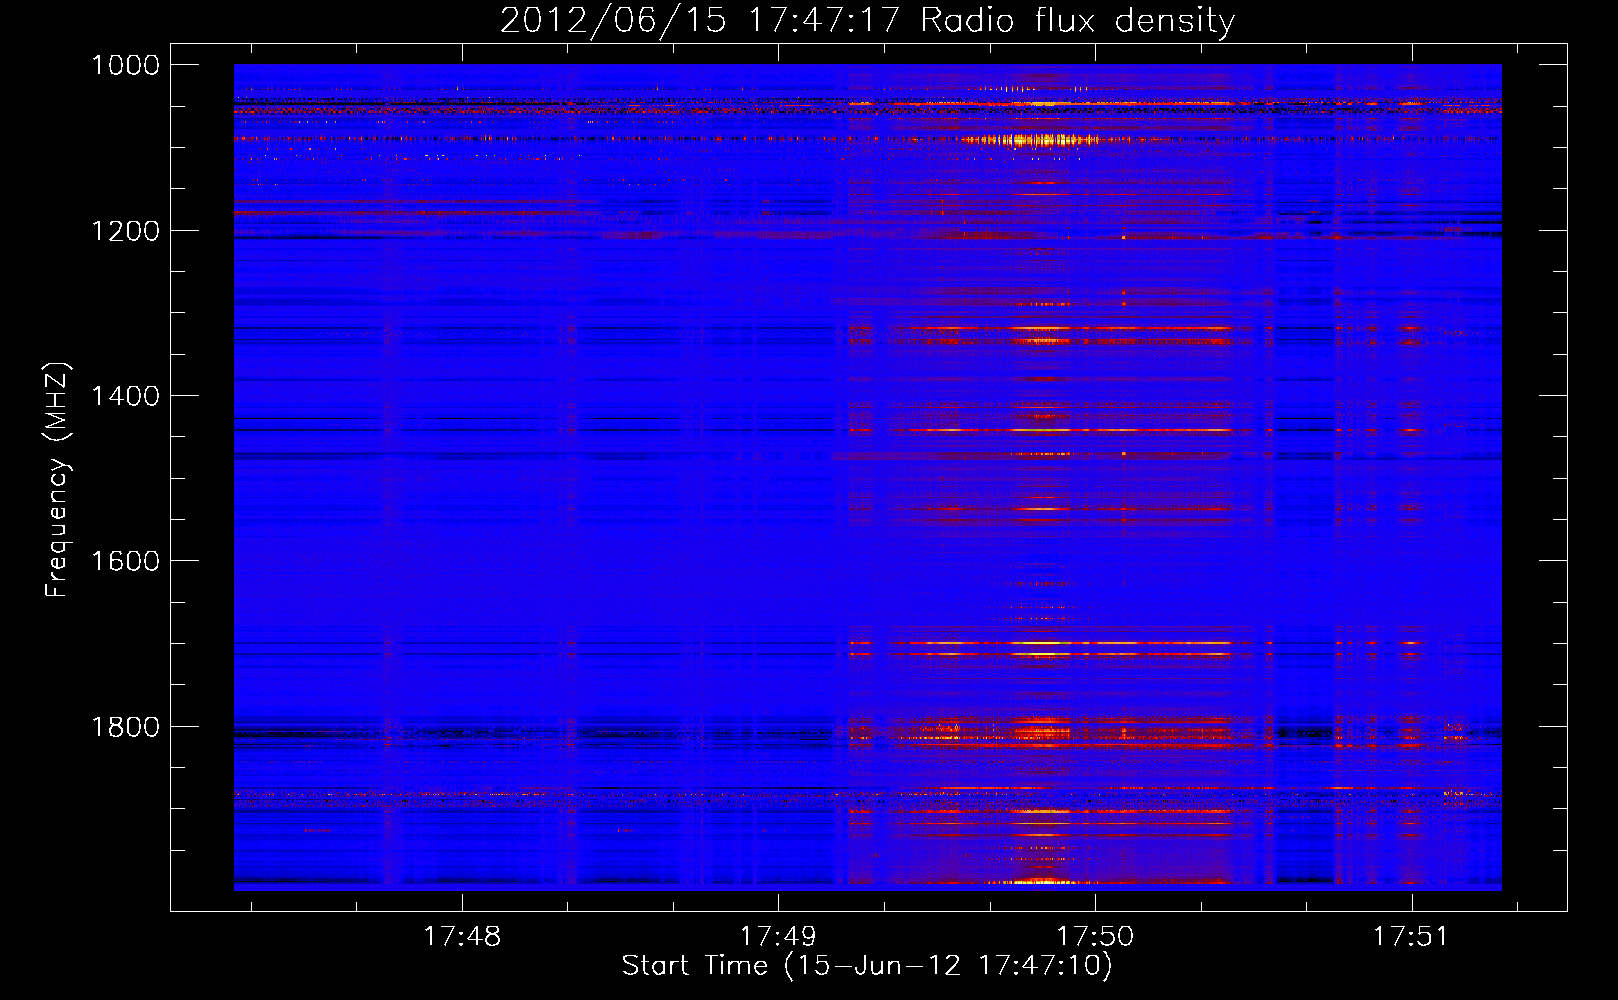Click the "Frequency (MHZ)" axis label
Image resolution: width=1618 pixels, height=1000 pixels.
tap(57, 481)
